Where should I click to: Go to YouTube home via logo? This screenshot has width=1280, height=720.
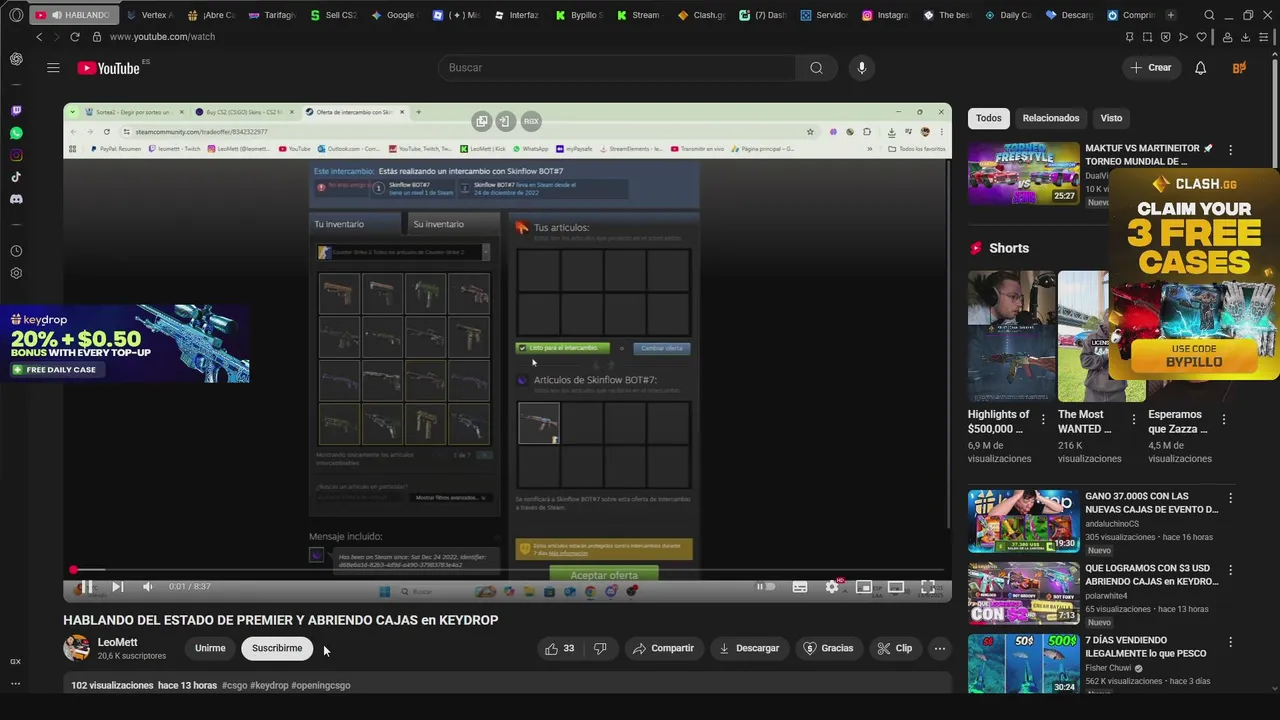[x=109, y=68]
